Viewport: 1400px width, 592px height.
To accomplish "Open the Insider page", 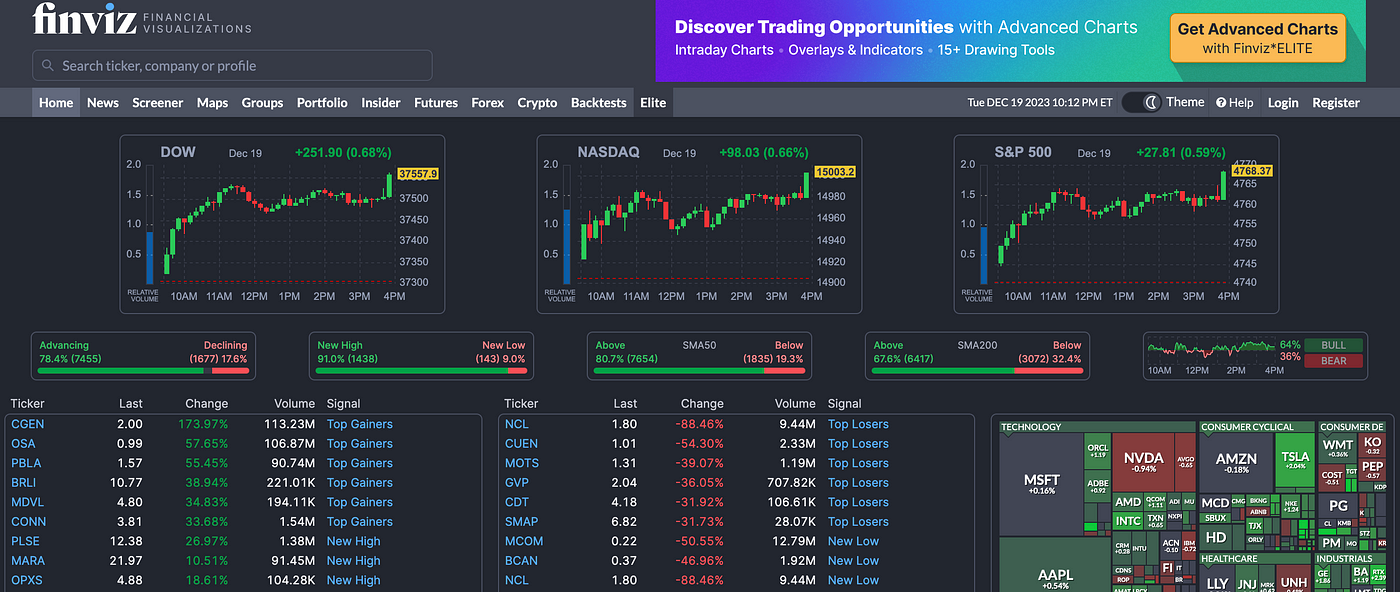I will [x=381, y=102].
